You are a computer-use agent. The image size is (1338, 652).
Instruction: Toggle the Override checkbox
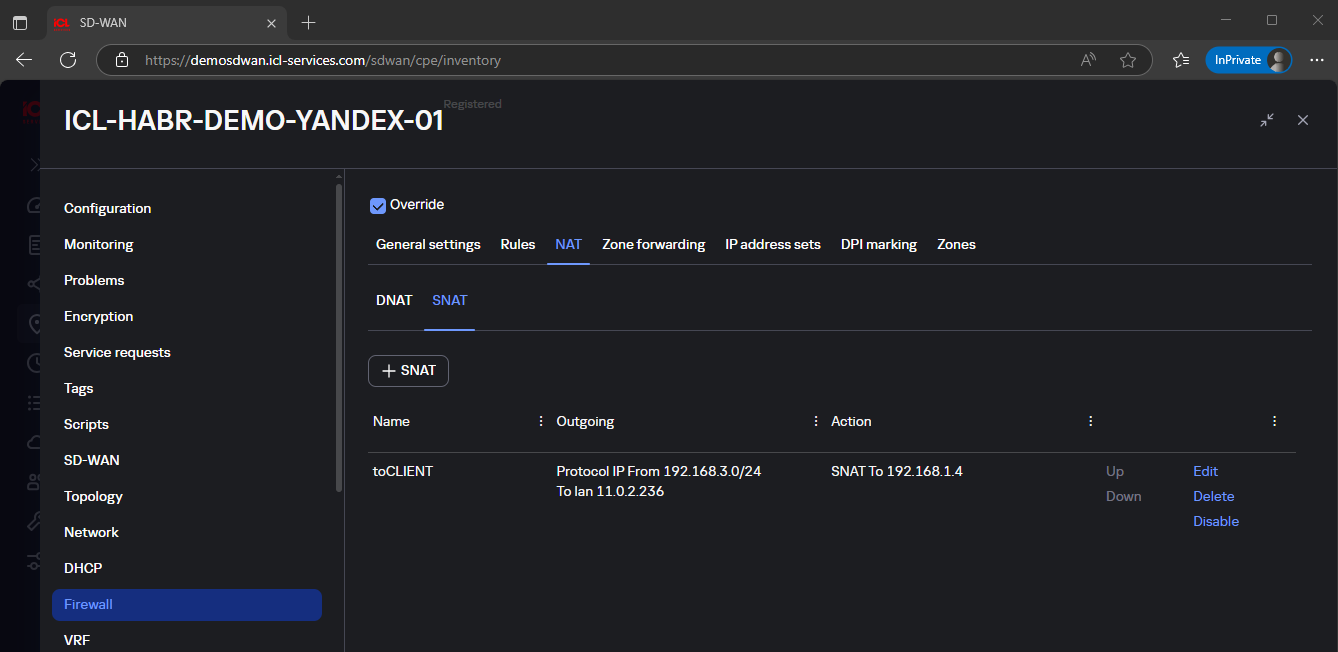coord(378,205)
